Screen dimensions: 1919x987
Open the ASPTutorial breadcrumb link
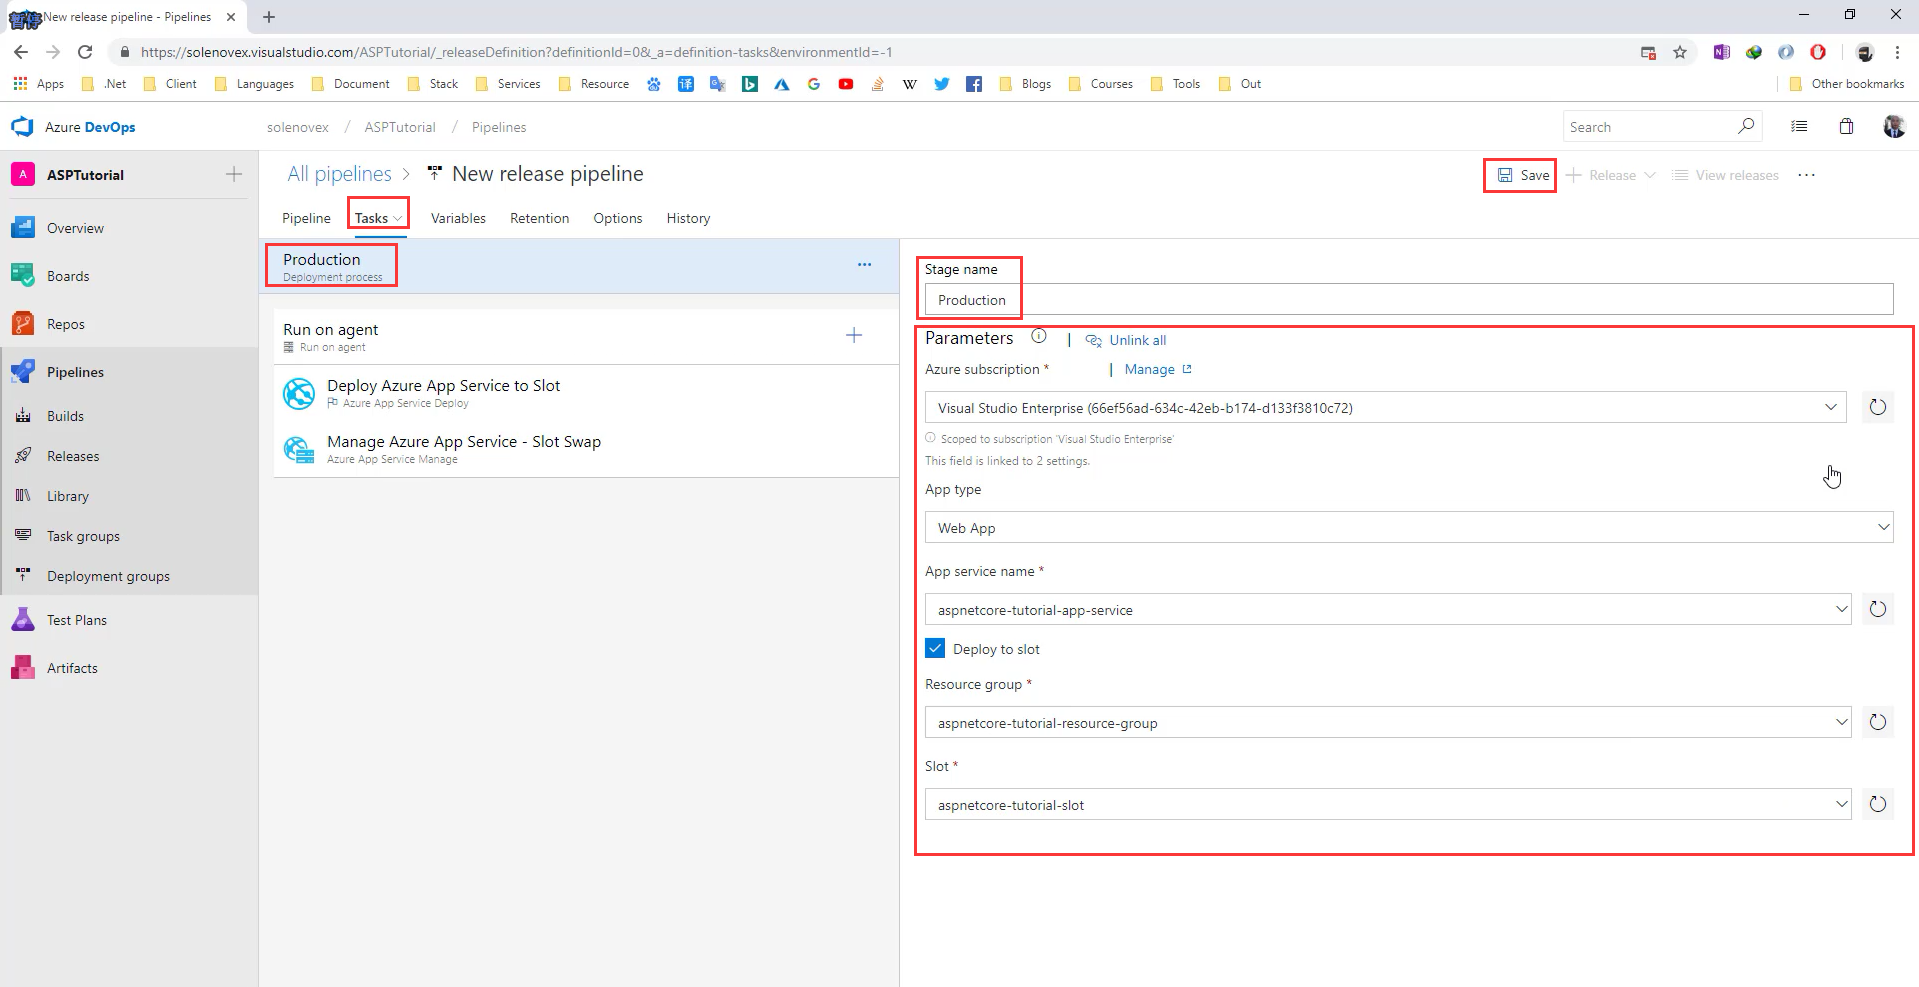tap(400, 127)
